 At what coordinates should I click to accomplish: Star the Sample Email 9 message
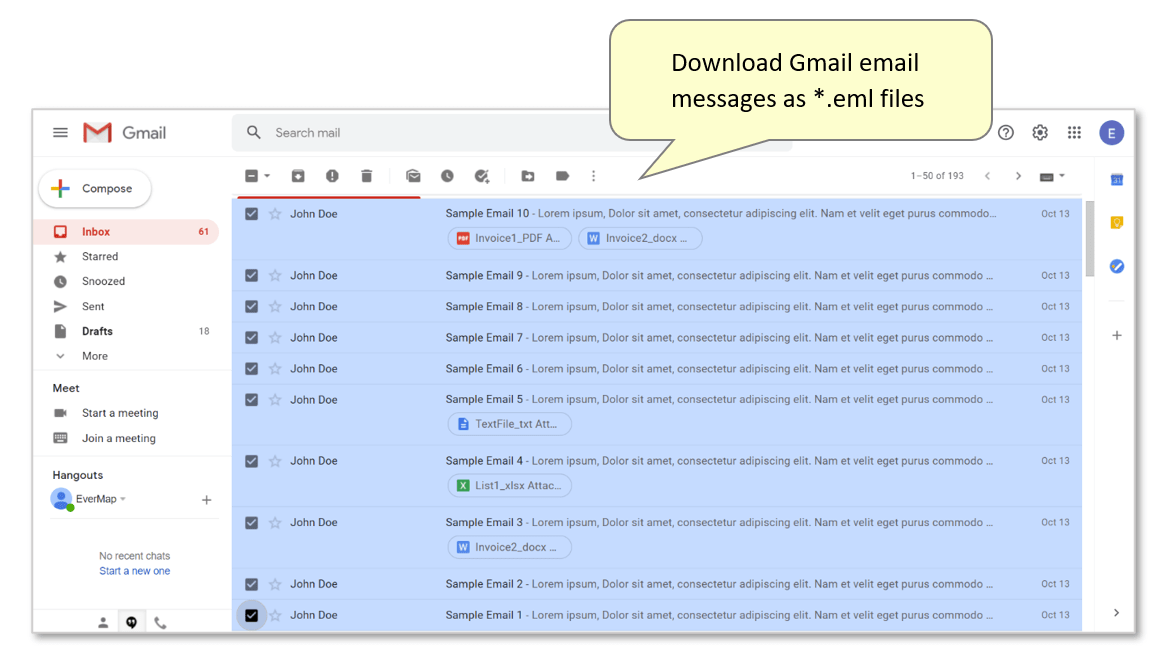click(275, 276)
